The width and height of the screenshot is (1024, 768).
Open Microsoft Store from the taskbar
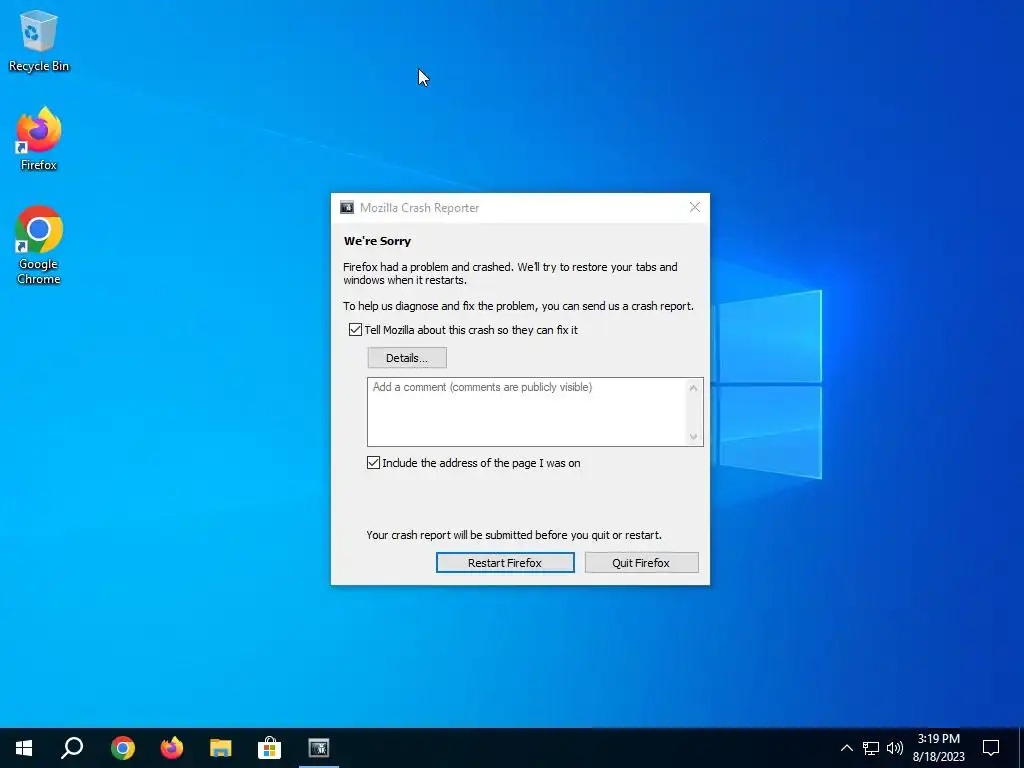[269, 748]
